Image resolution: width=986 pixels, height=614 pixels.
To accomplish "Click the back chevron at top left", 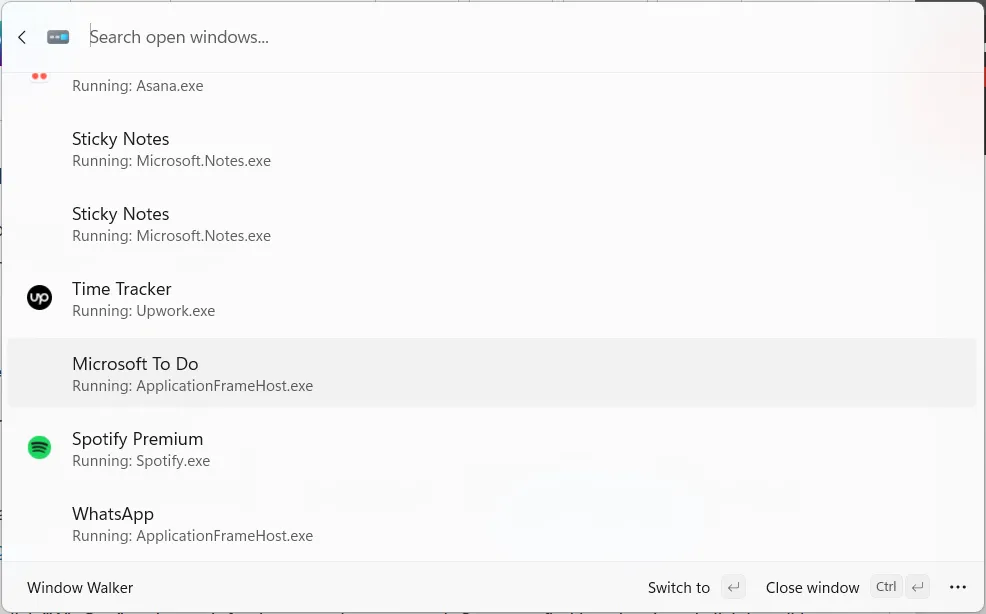I will point(21,37).
